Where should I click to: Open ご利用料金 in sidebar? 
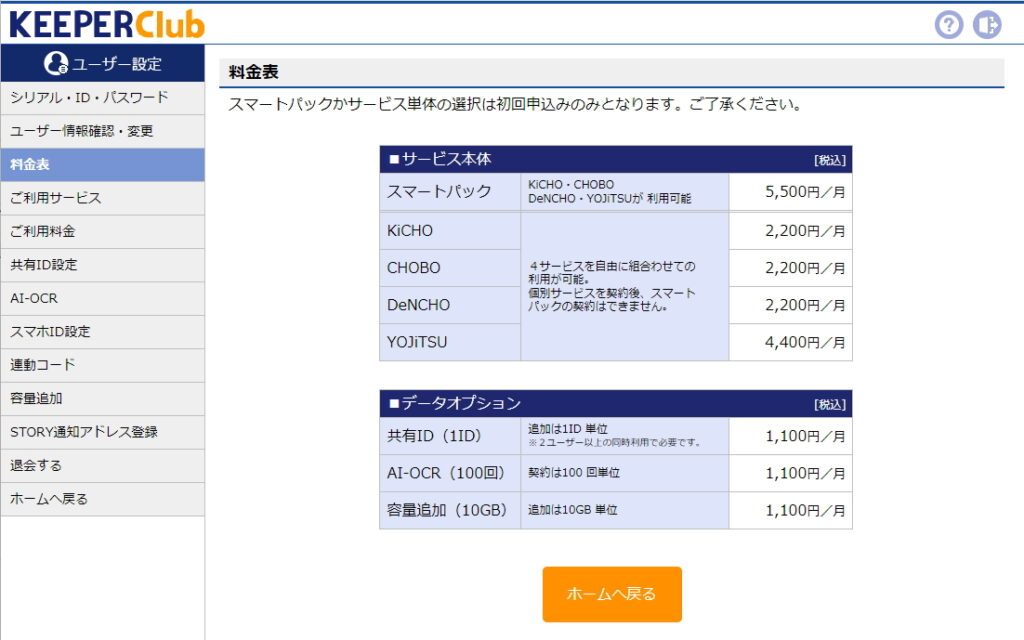103,231
